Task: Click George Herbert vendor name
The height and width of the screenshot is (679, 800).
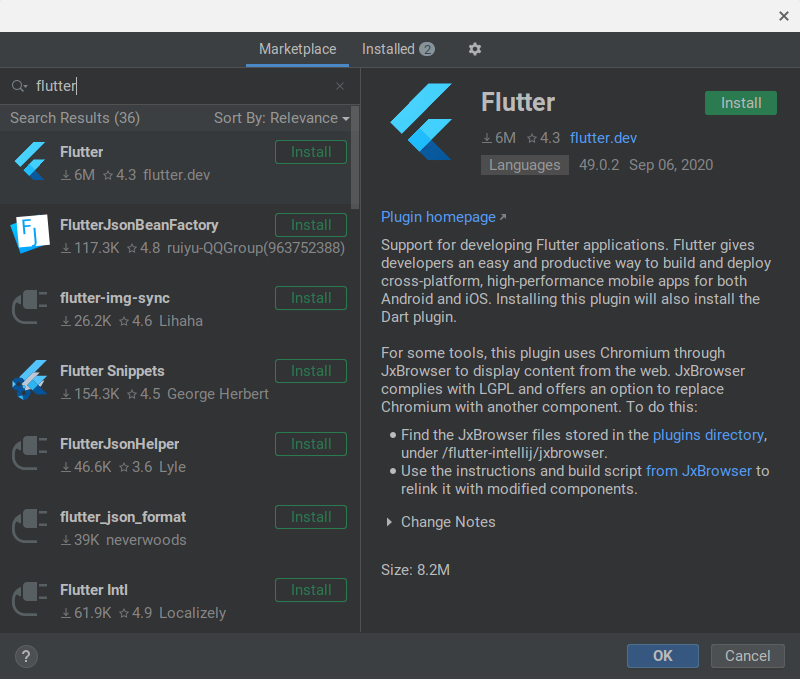Action: click(x=218, y=394)
